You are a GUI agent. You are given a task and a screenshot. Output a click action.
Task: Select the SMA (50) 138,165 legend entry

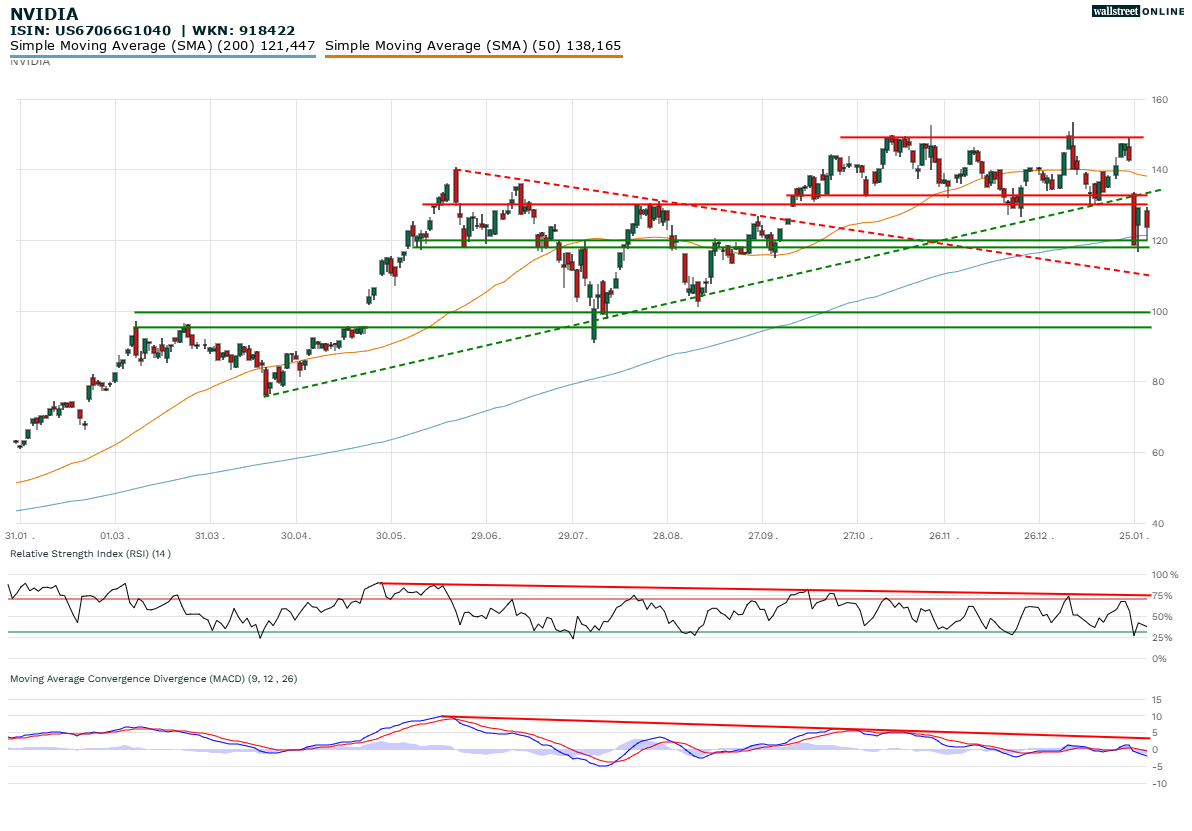[x=473, y=46]
